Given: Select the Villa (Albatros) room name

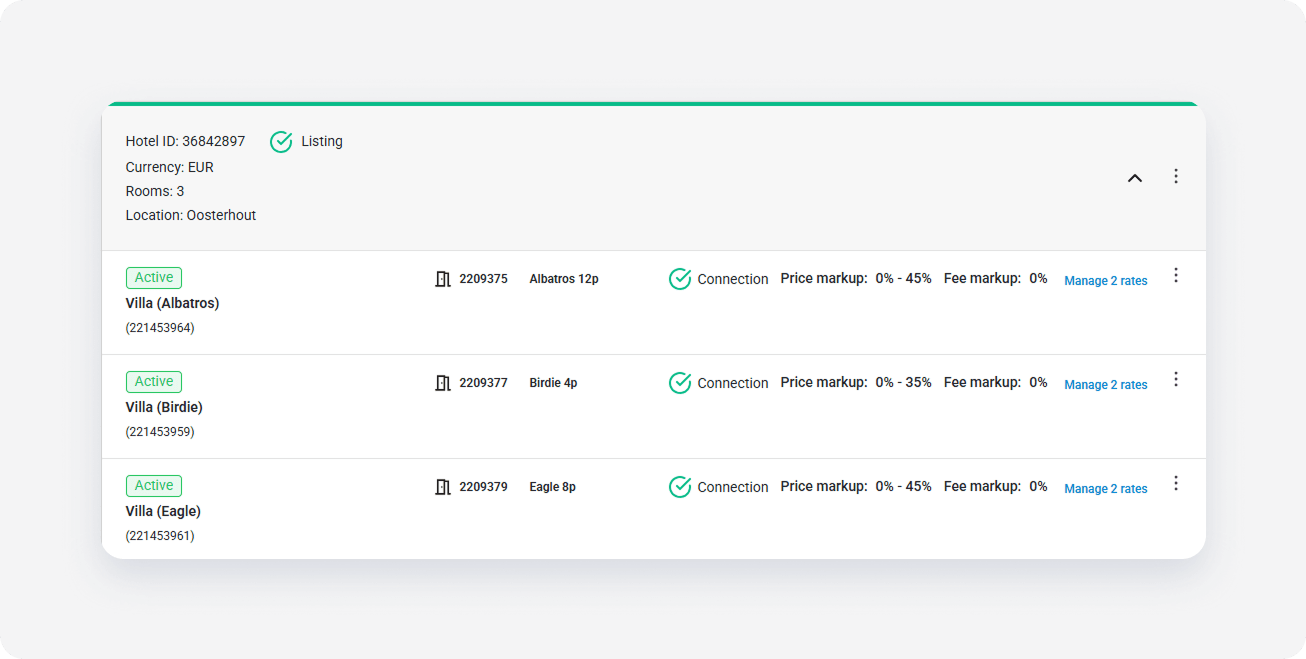Looking at the screenshot, I should (x=172, y=303).
